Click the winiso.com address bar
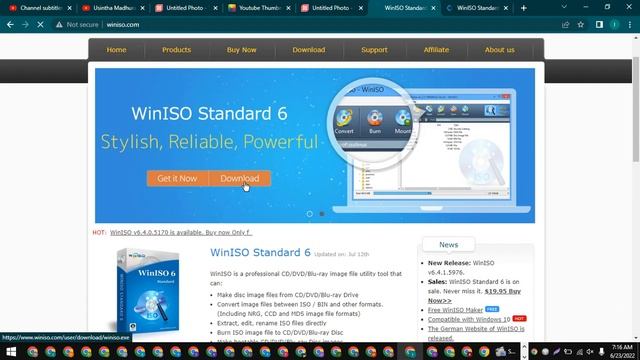Image resolution: width=640 pixels, height=360 pixels. pyautogui.click(x=310, y=24)
